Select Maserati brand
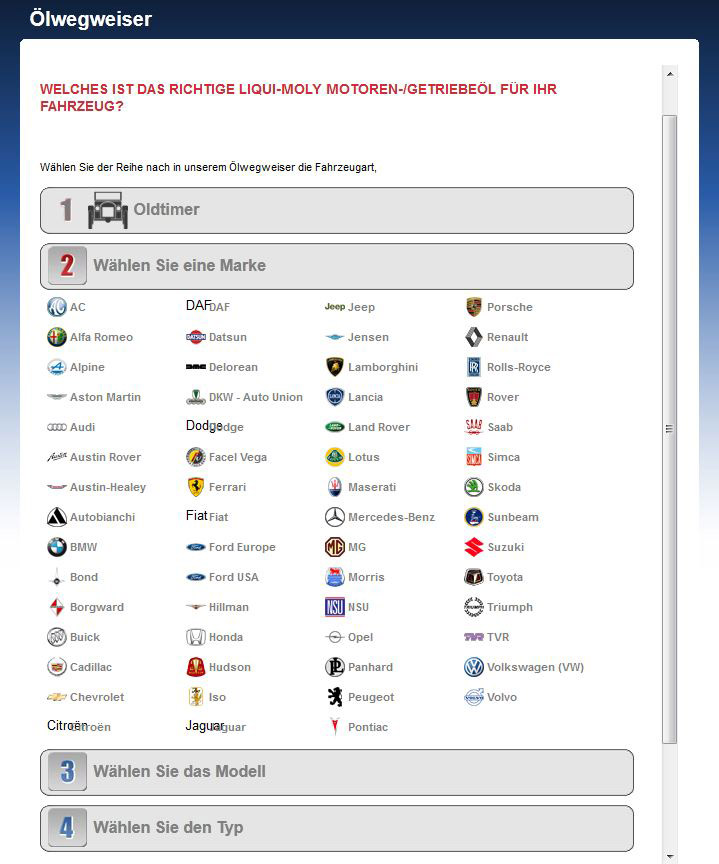The width and height of the screenshot is (719, 864). pos(372,487)
